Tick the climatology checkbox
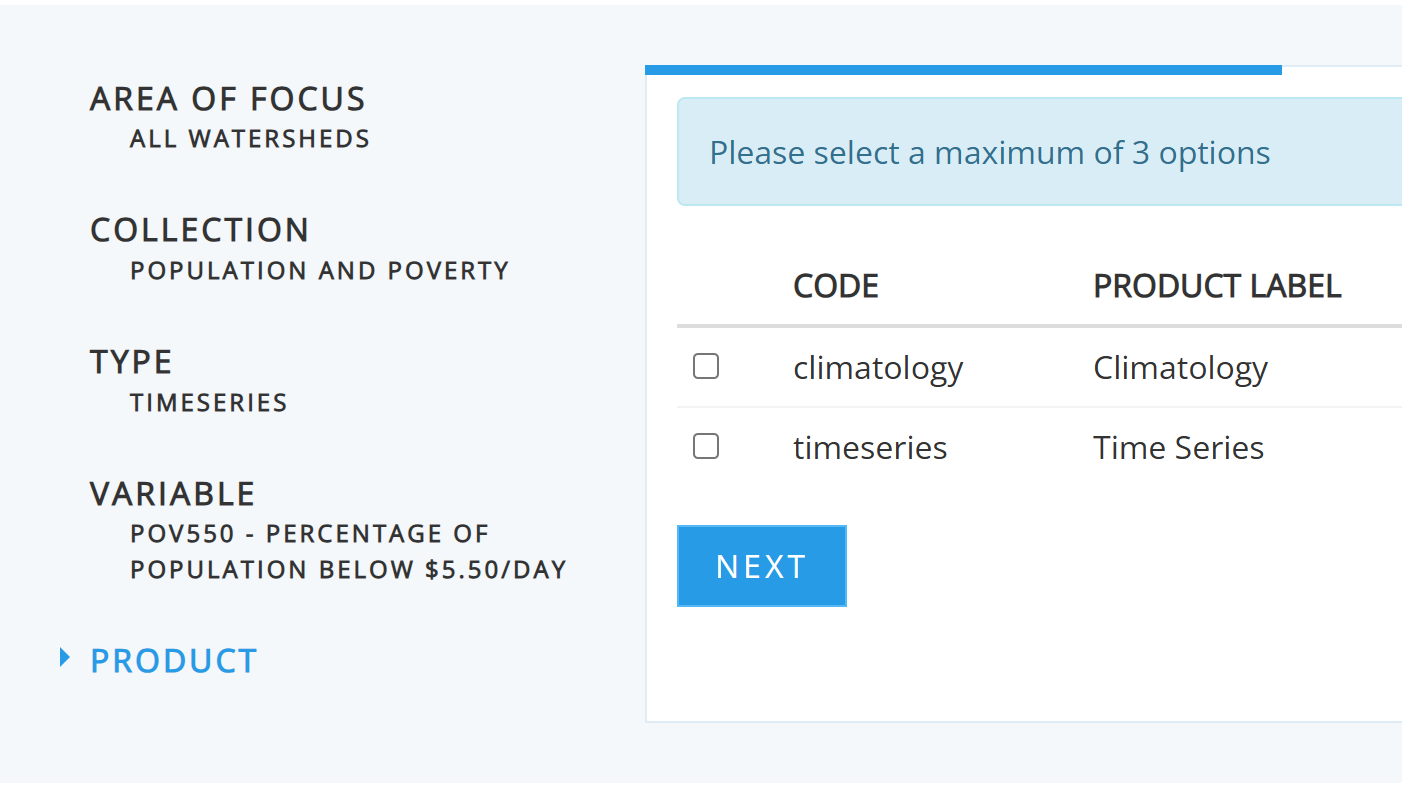This screenshot has height=804, width=1402. 706,367
